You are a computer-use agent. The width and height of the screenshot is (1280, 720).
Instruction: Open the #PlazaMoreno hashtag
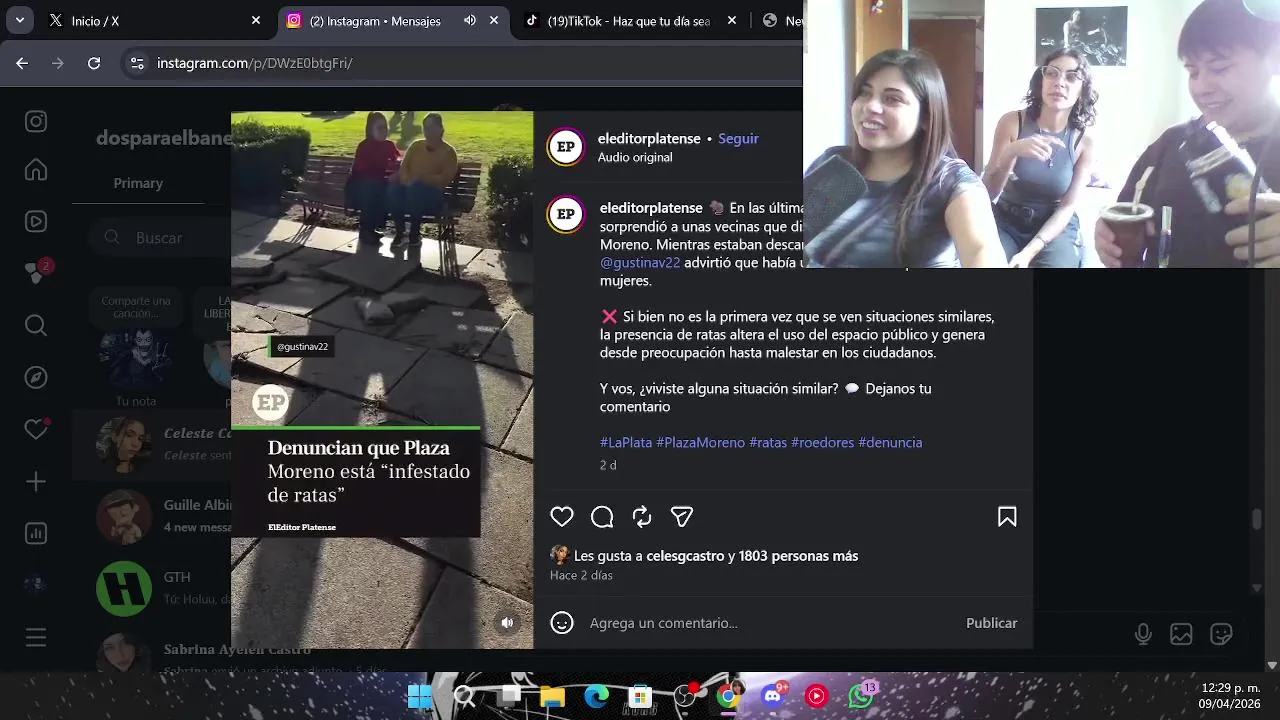pos(700,442)
